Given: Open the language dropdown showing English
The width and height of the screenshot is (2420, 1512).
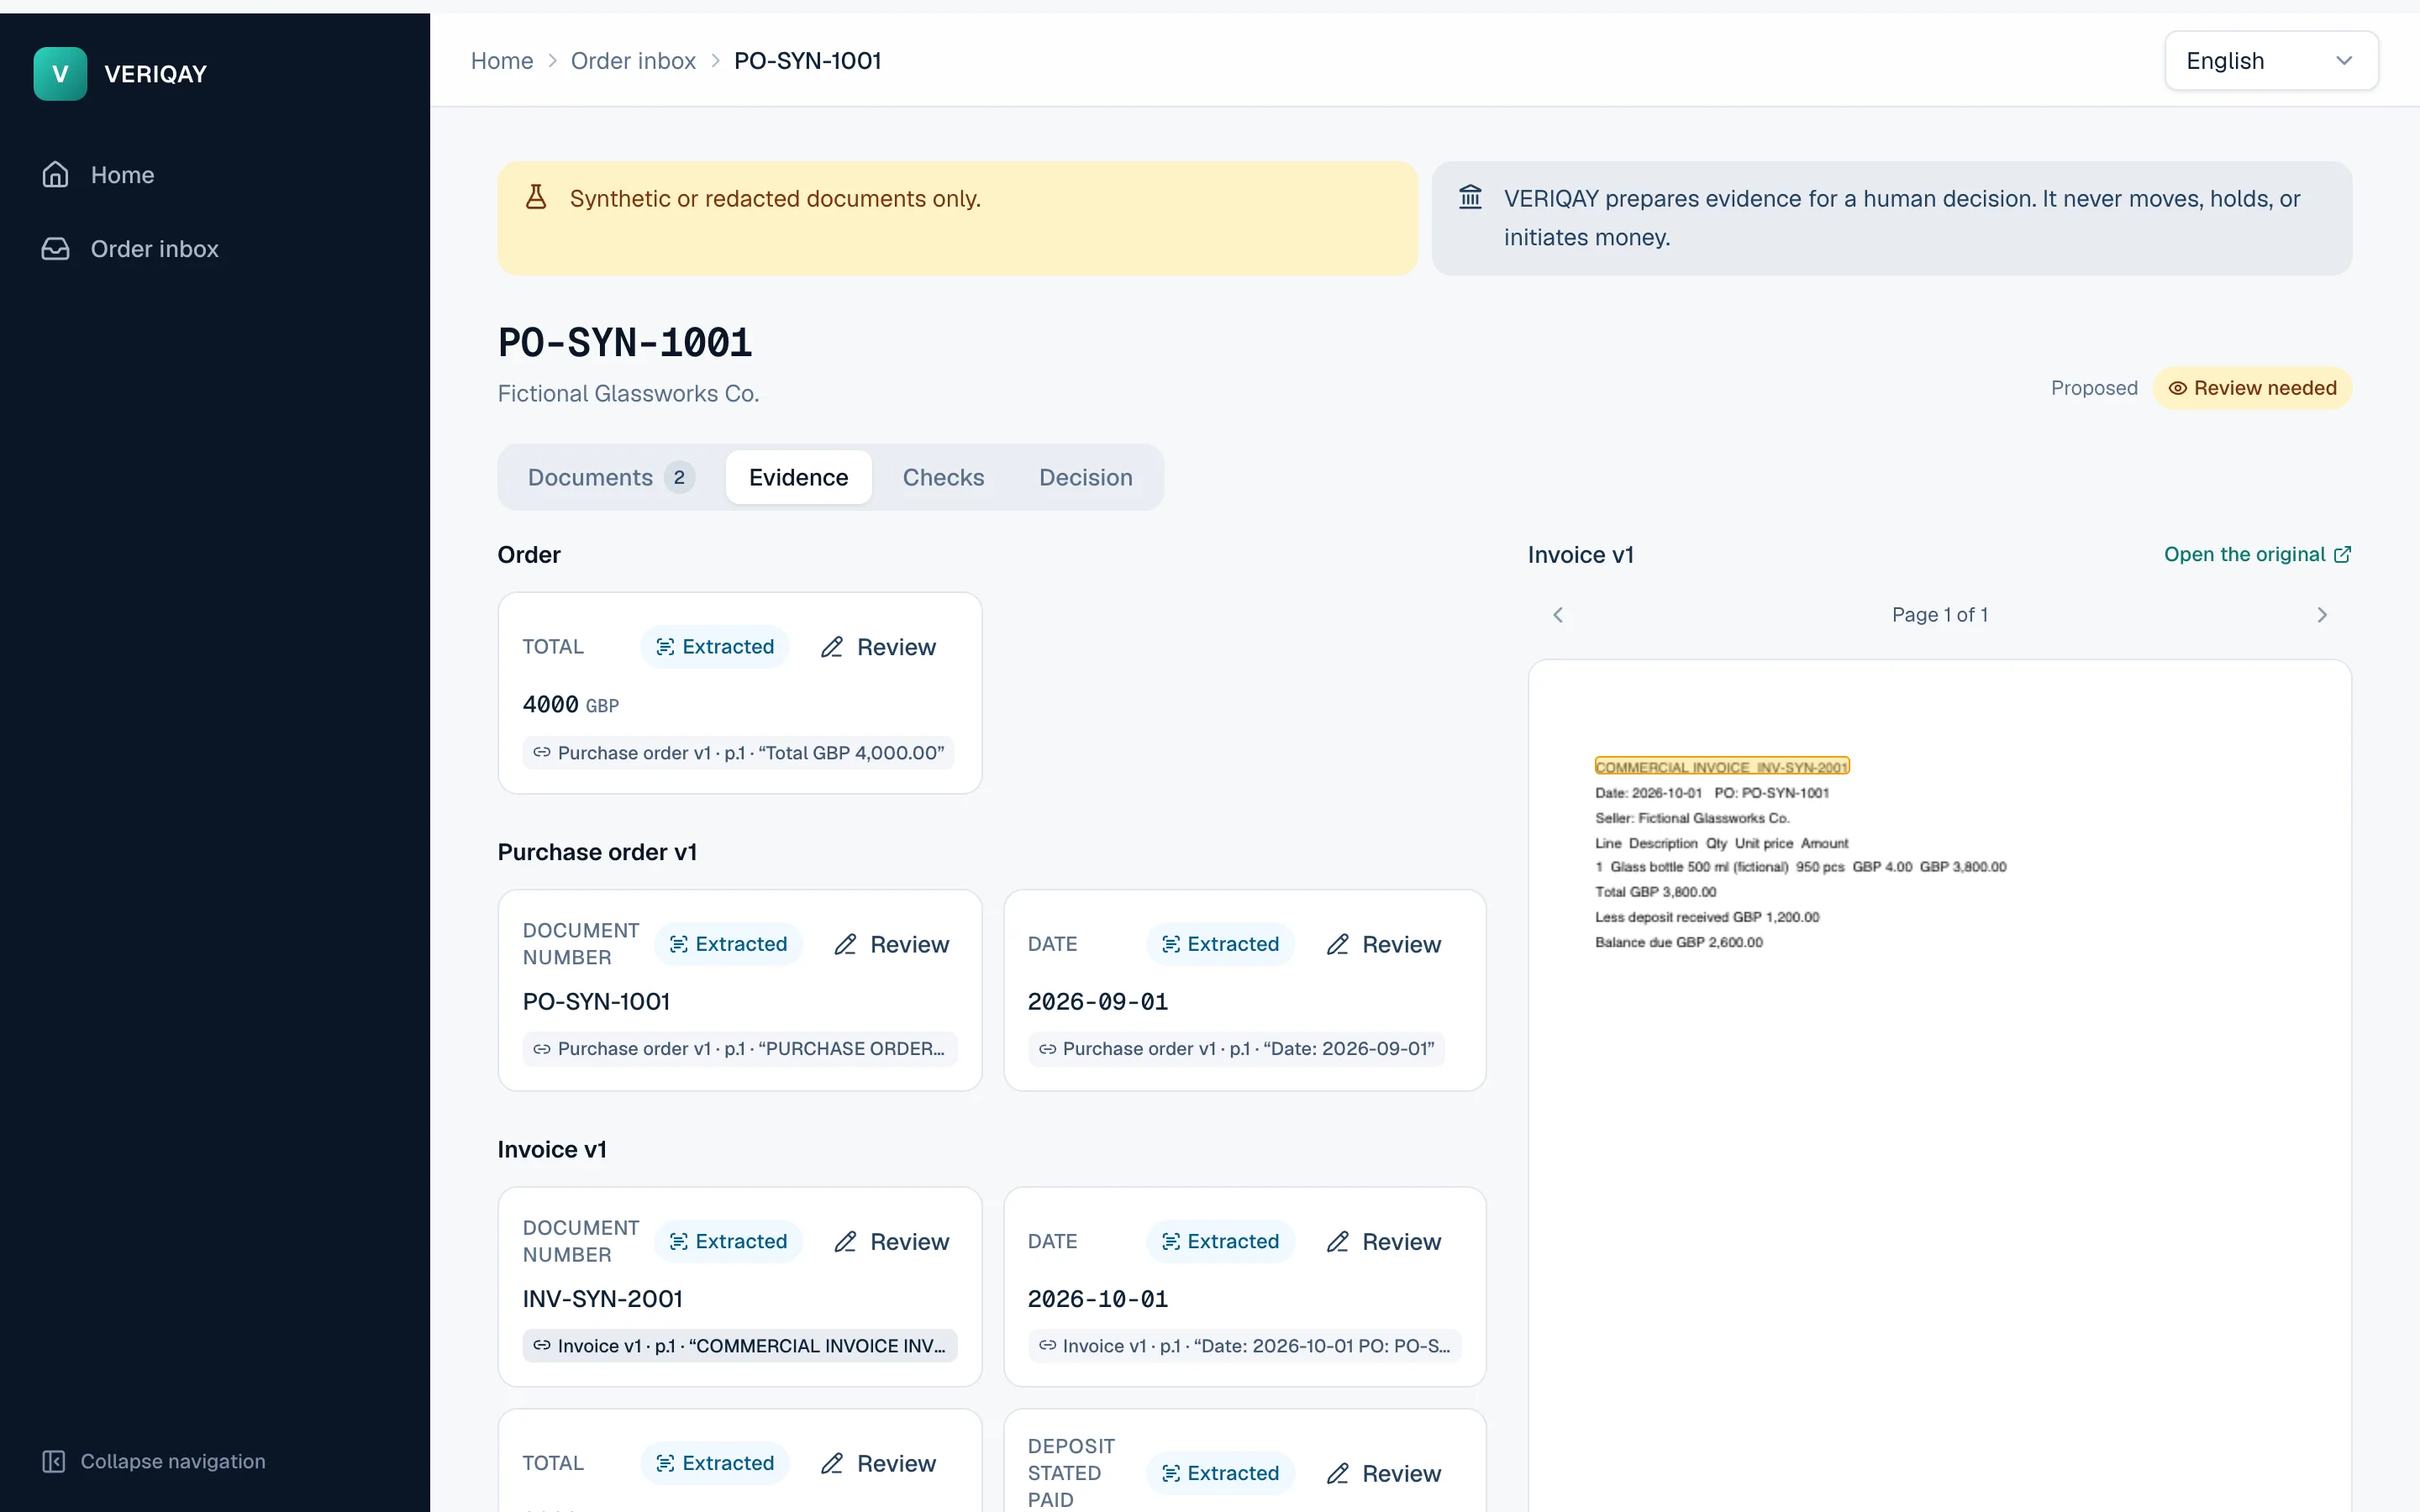Looking at the screenshot, I should (x=2271, y=61).
